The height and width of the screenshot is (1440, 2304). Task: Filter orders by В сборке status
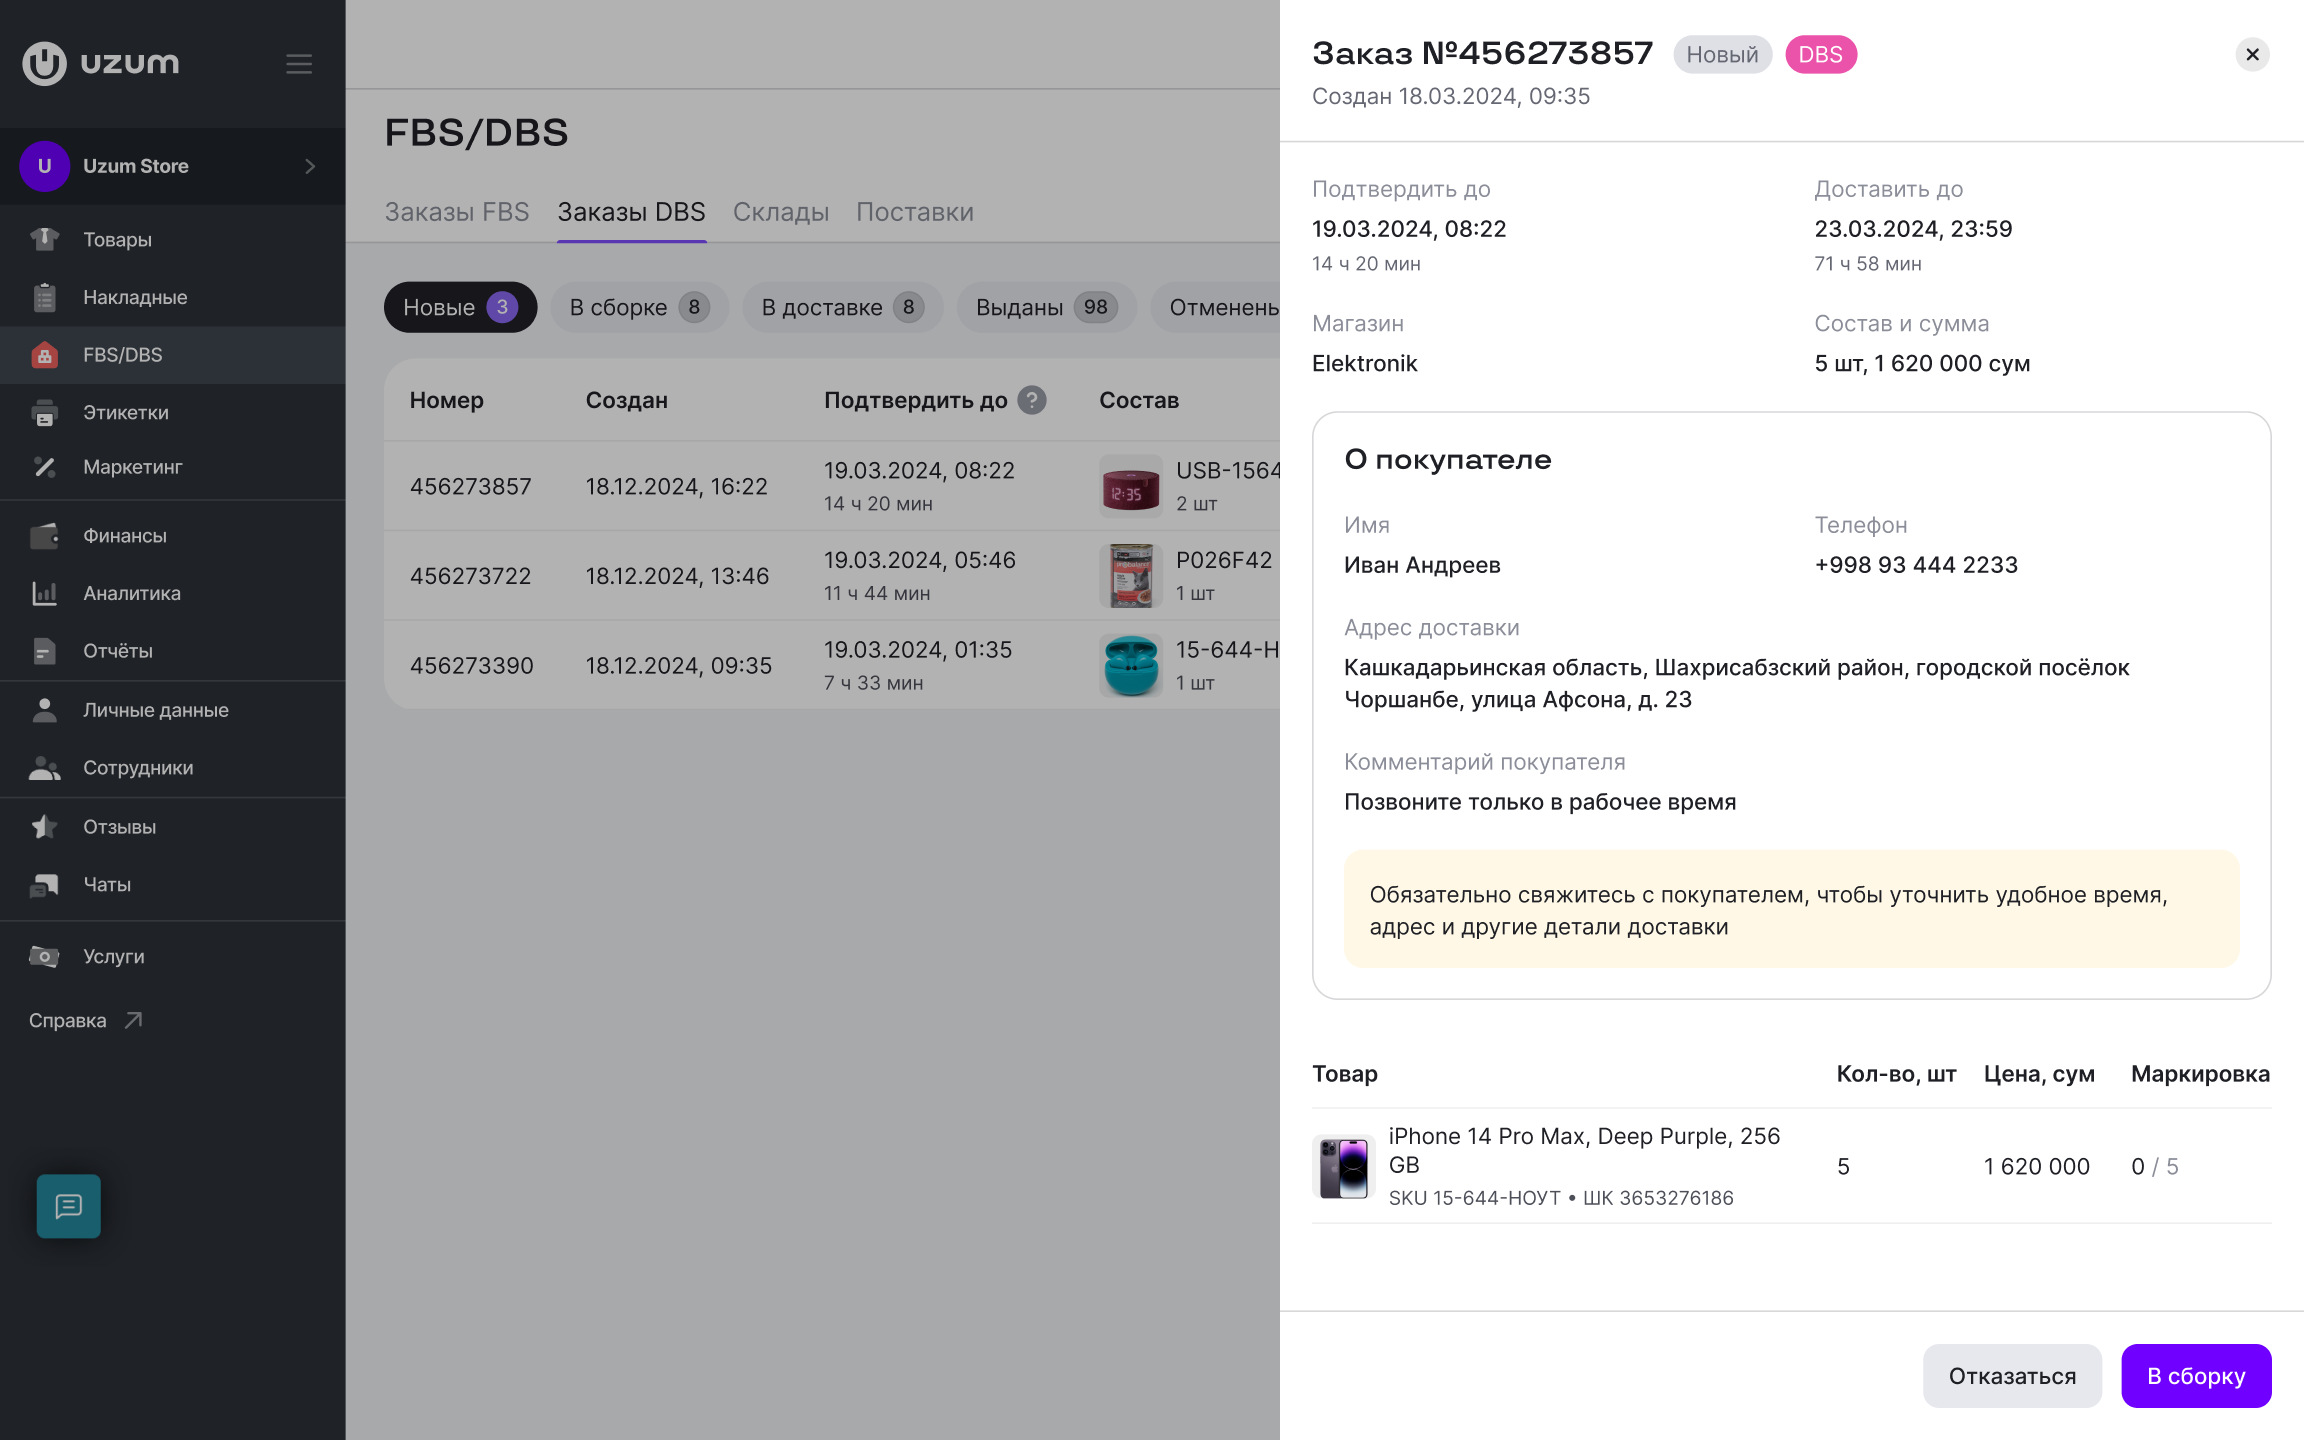pyautogui.click(x=640, y=307)
